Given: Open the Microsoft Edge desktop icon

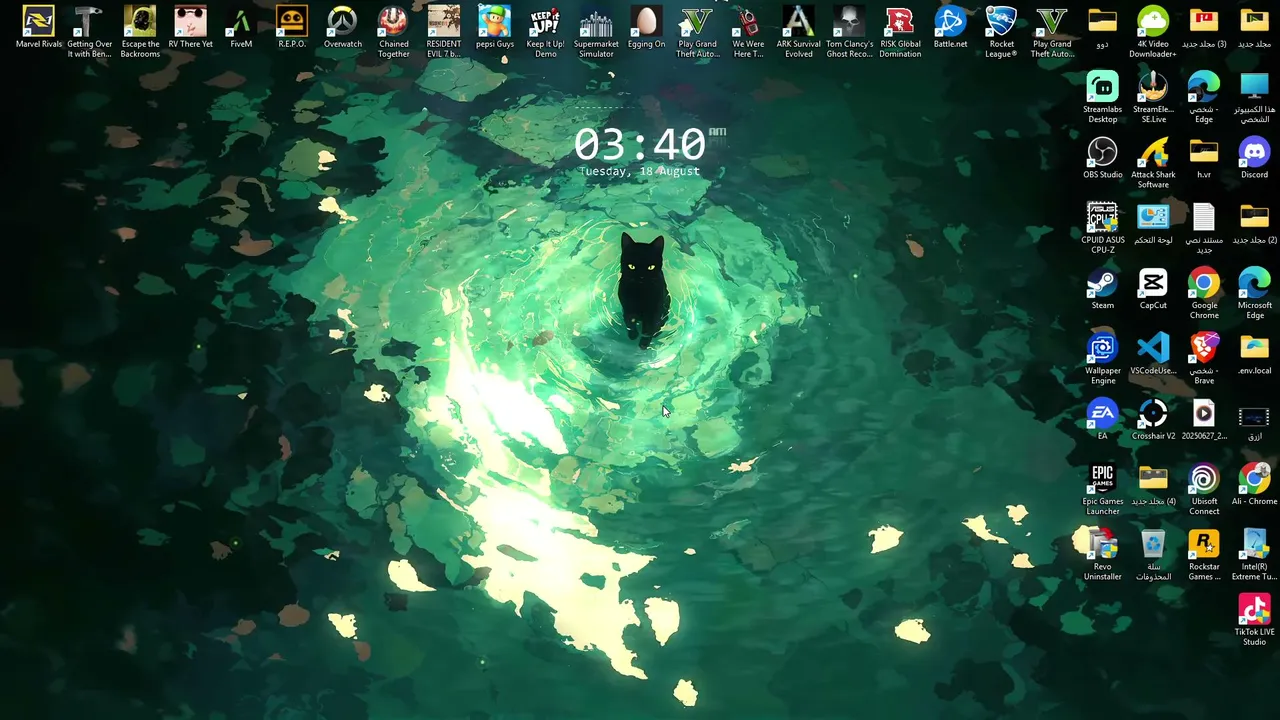Looking at the screenshot, I should pyautogui.click(x=1254, y=293).
